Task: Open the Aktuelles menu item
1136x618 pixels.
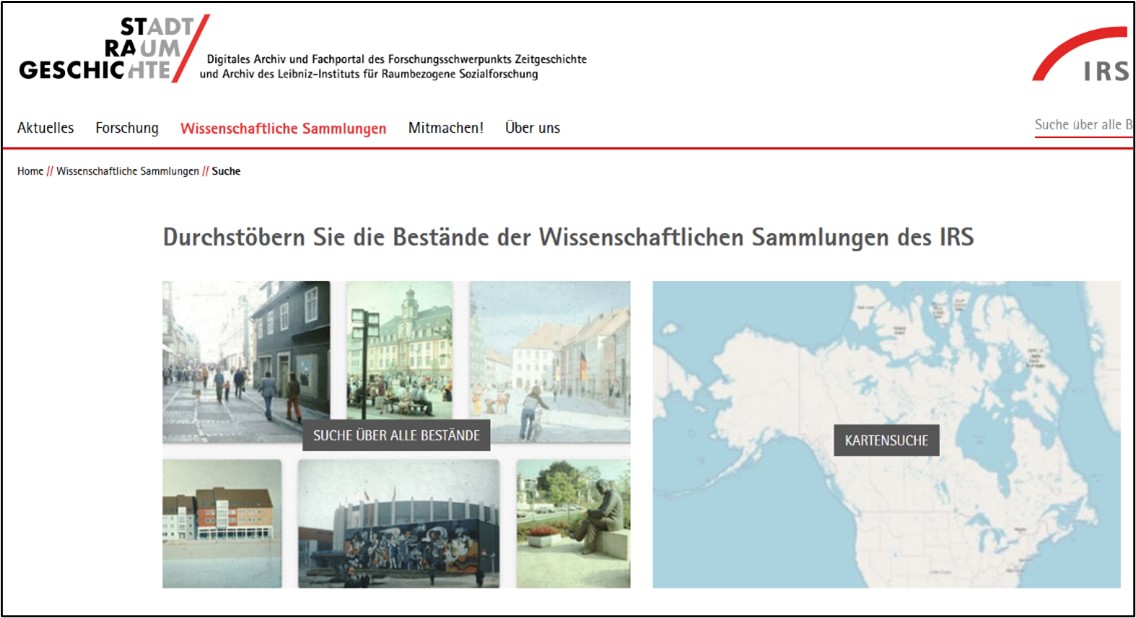Action: coord(45,128)
